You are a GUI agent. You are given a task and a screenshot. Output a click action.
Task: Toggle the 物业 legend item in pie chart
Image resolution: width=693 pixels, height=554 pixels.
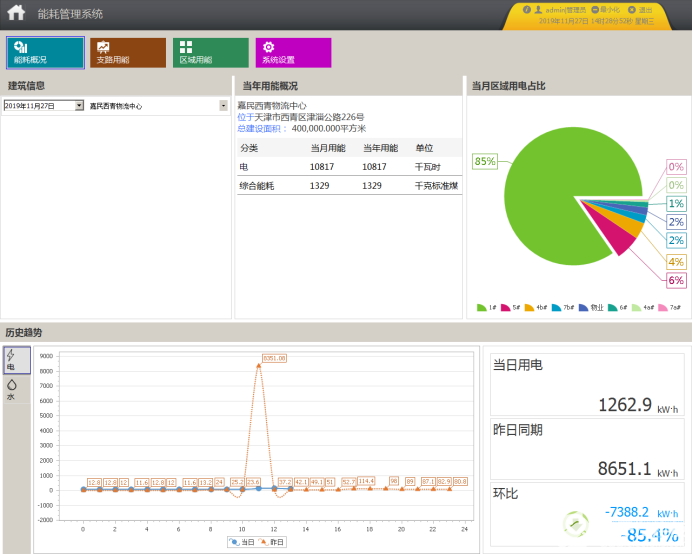pyautogui.click(x=591, y=307)
